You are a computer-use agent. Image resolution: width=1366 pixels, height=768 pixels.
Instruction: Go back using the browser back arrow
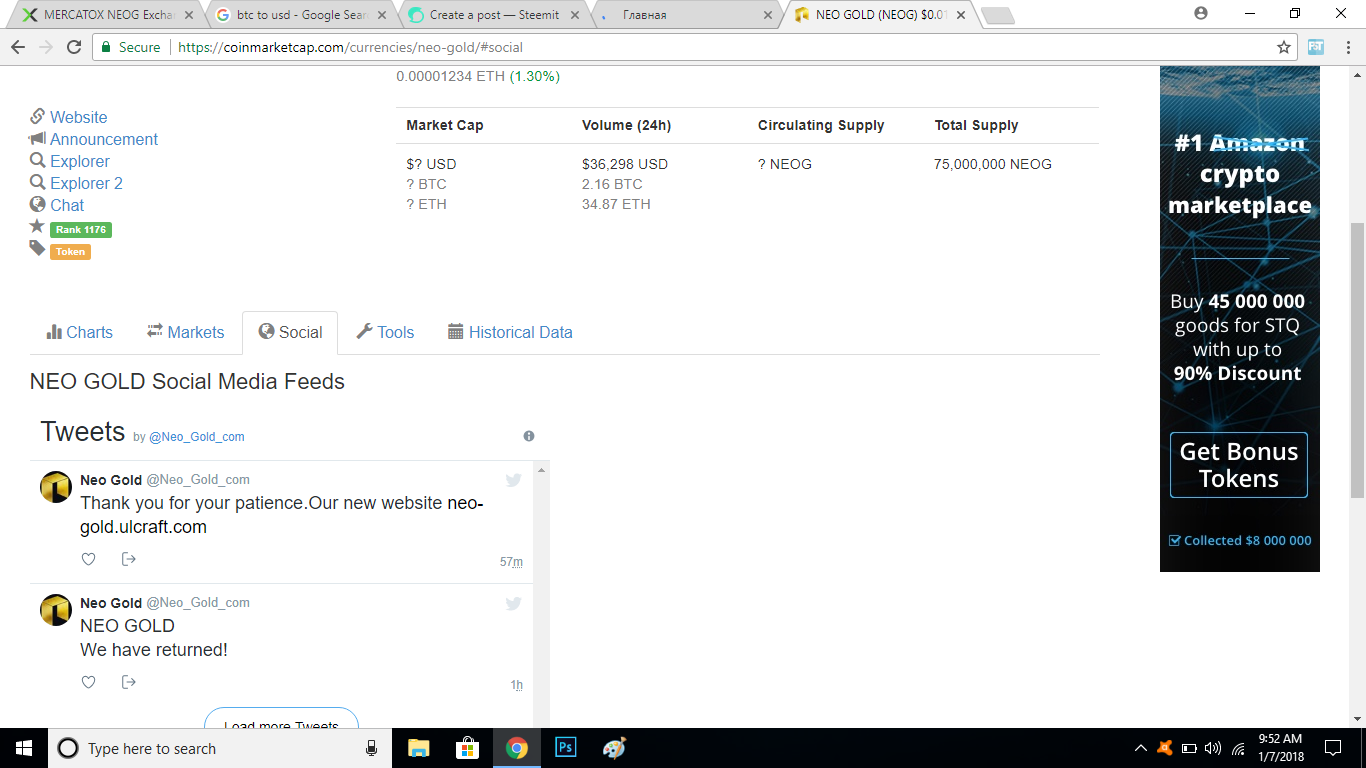[18, 47]
